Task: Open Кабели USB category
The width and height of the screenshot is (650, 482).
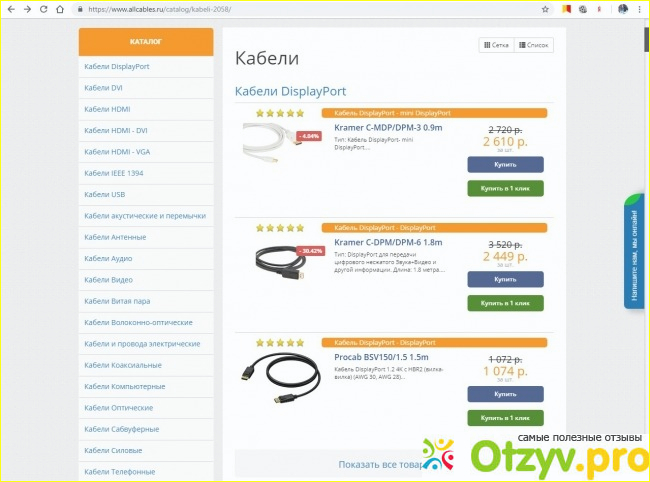Action: pyautogui.click(x=104, y=194)
